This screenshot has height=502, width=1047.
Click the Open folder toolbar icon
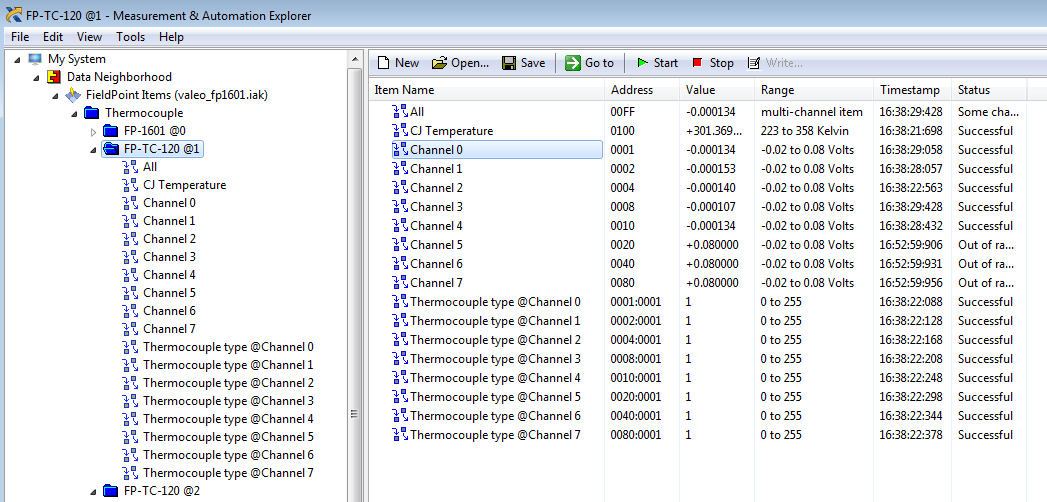click(439, 63)
